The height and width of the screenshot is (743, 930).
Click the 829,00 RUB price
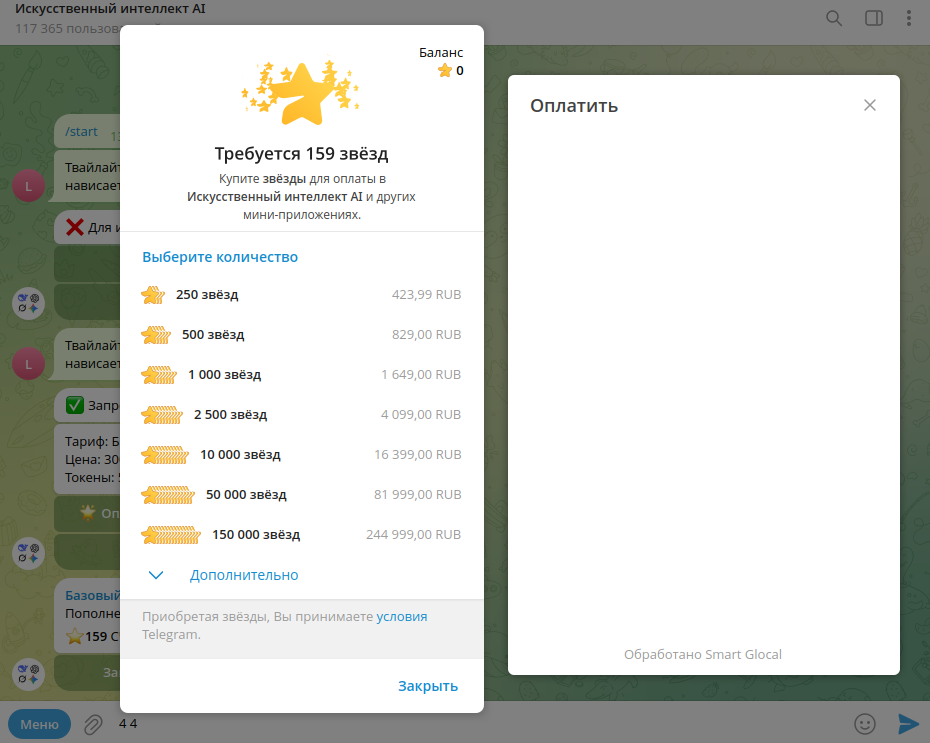click(x=426, y=334)
